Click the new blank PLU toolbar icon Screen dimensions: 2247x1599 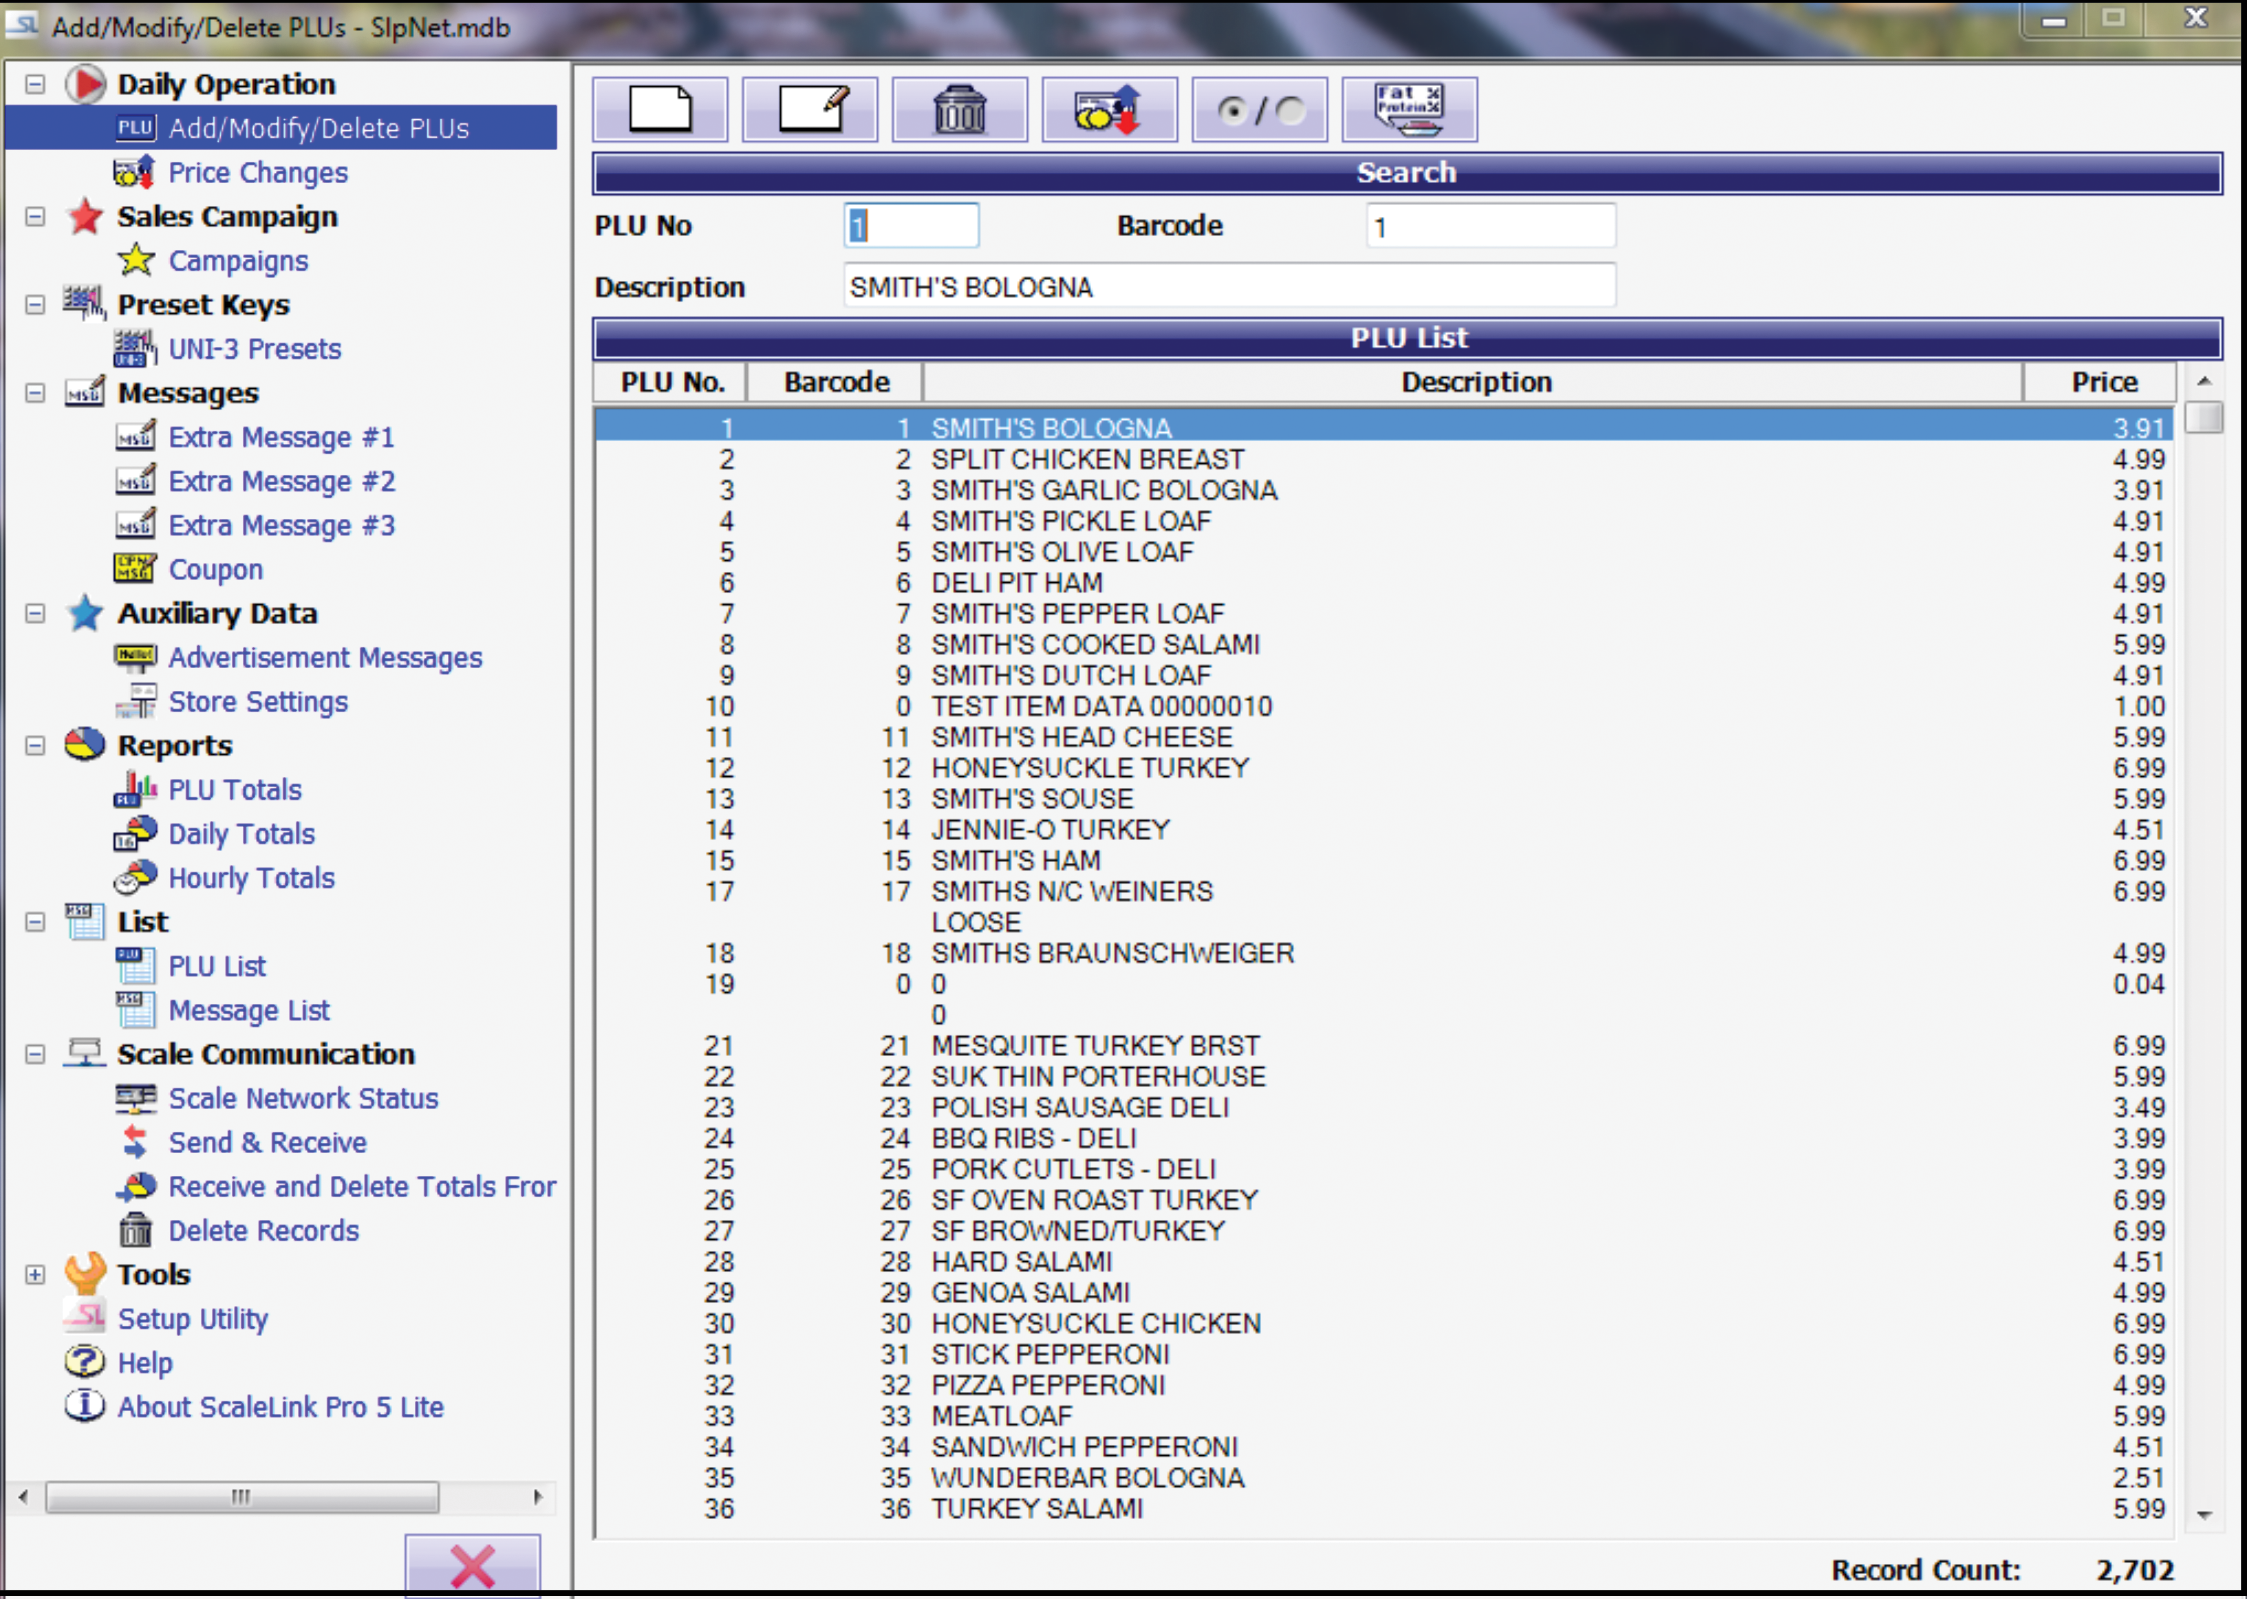tap(660, 109)
